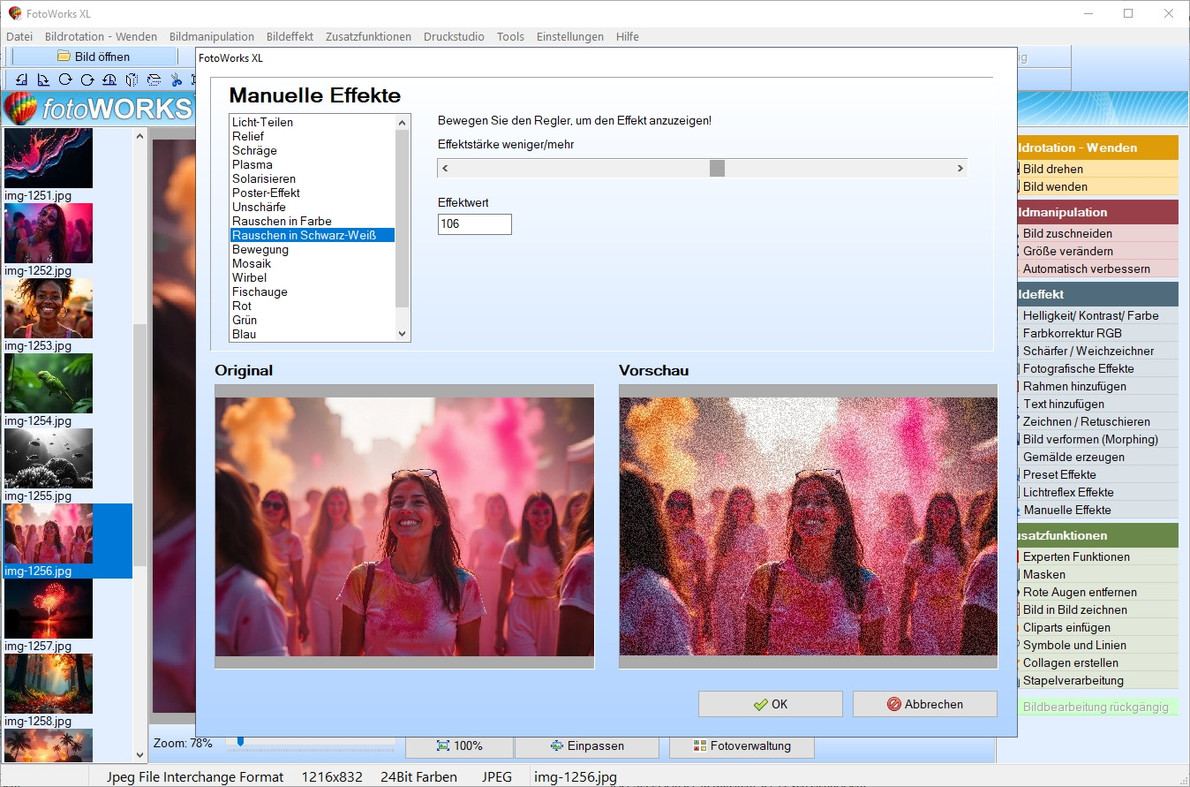Click the clockwise circular arrow toolbar icon
The width and height of the screenshot is (1190, 787).
(x=65, y=80)
